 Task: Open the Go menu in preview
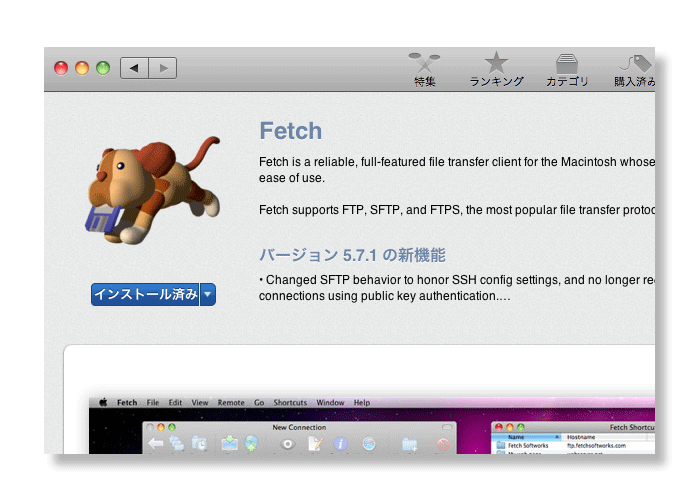[x=259, y=403]
